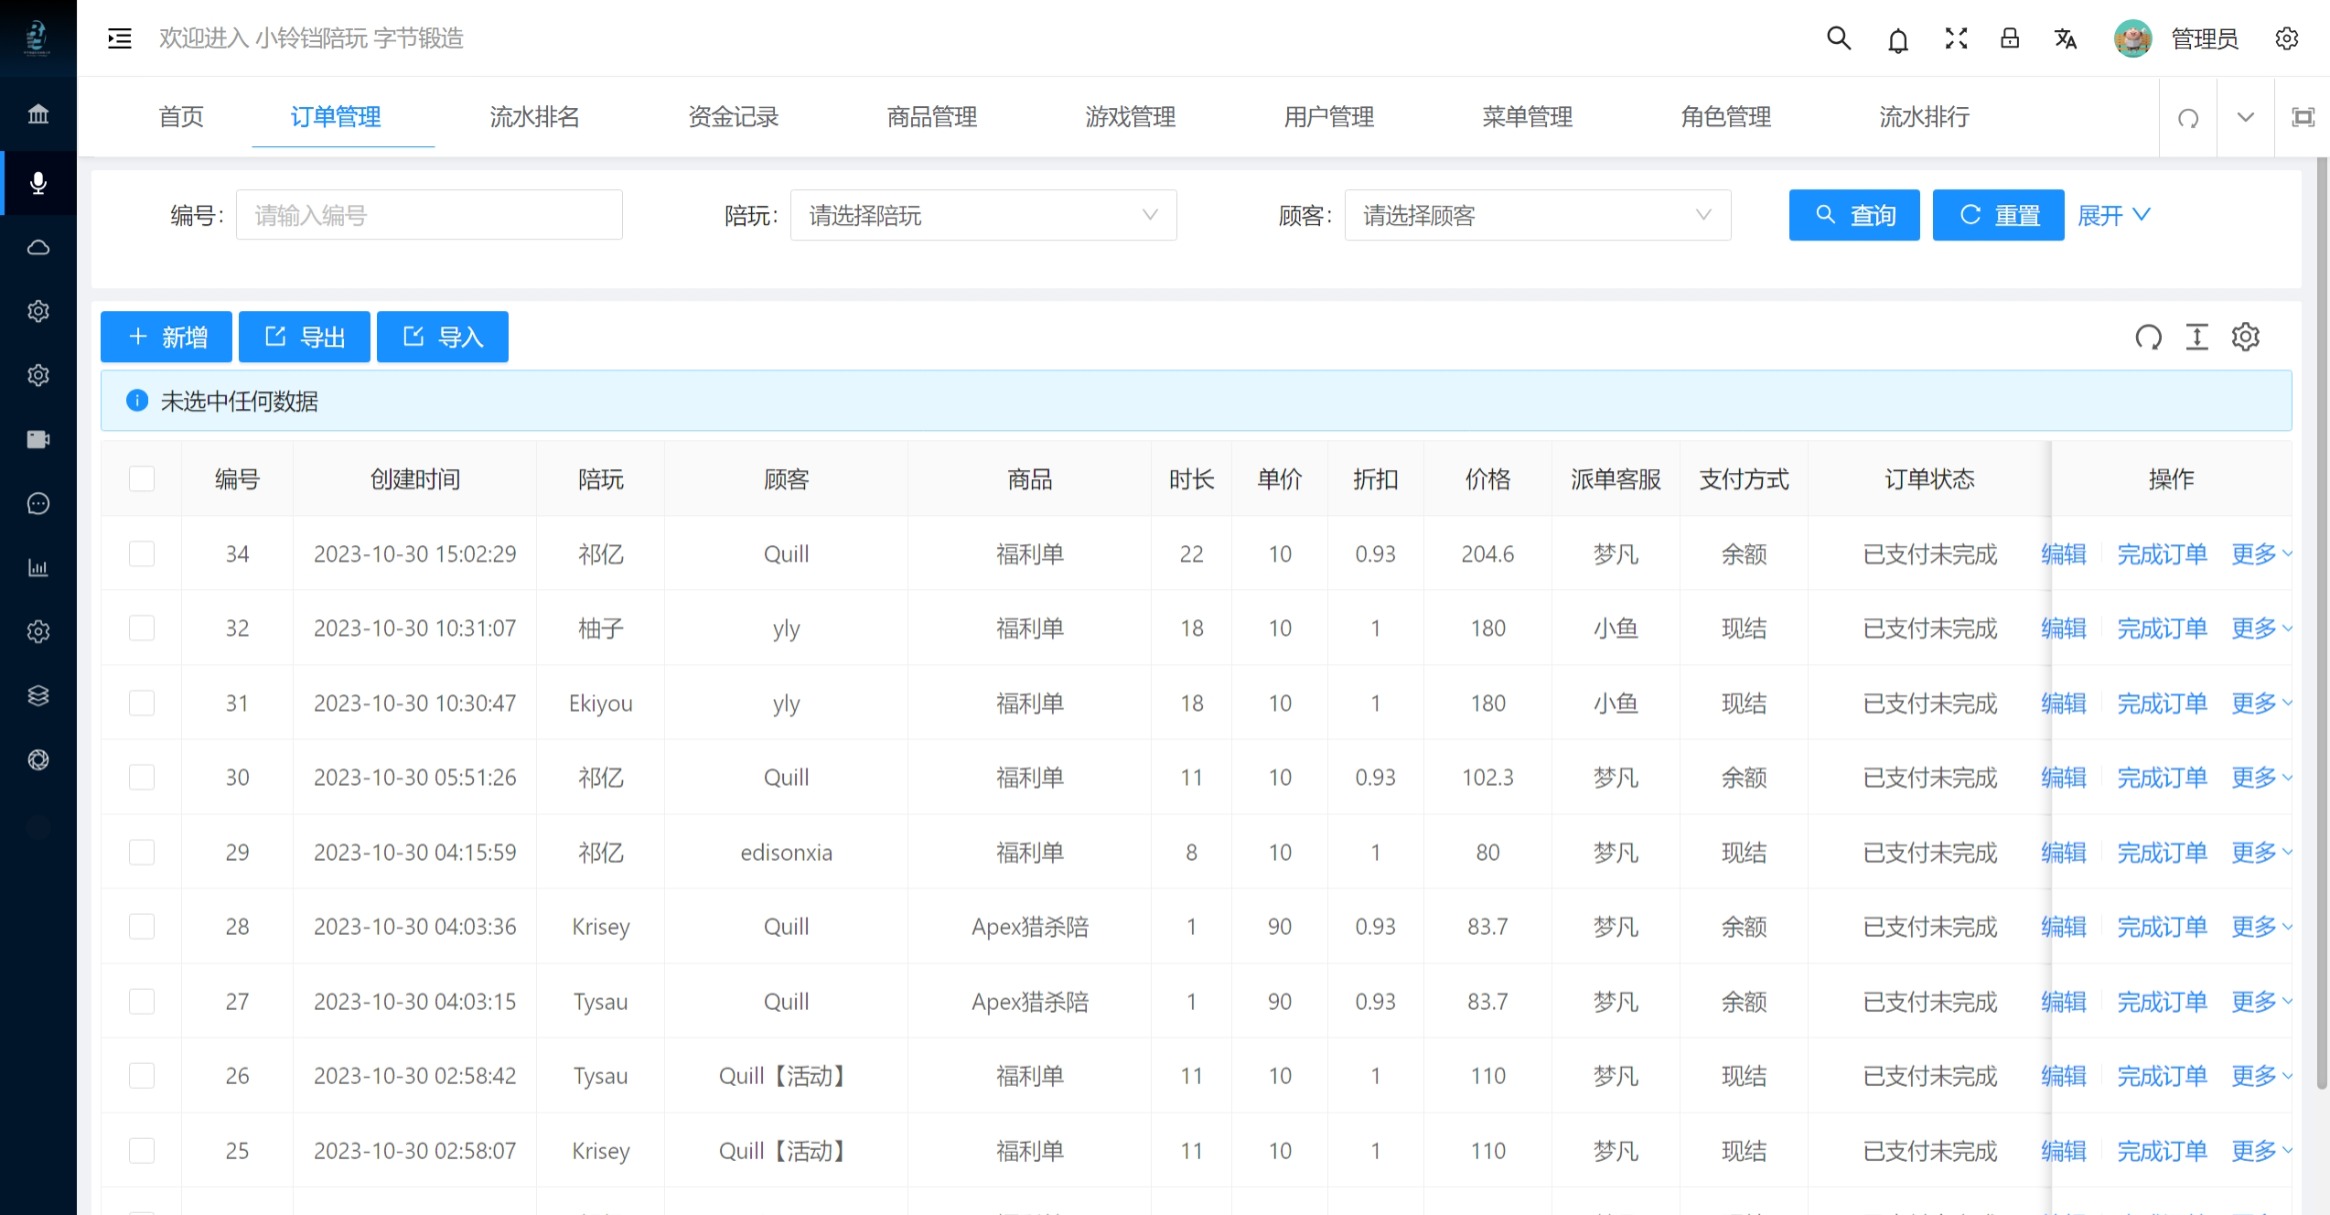2330x1215 pixels.
Task: Open the 请选择顾客 dropdown
Action: 1537,215
